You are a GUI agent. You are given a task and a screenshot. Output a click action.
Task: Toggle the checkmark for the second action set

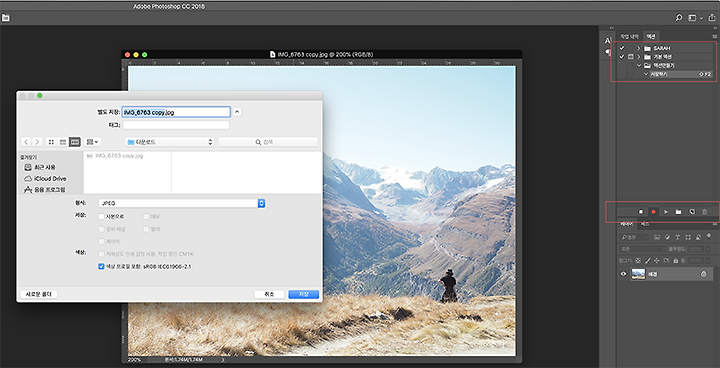tap(622, 57)
